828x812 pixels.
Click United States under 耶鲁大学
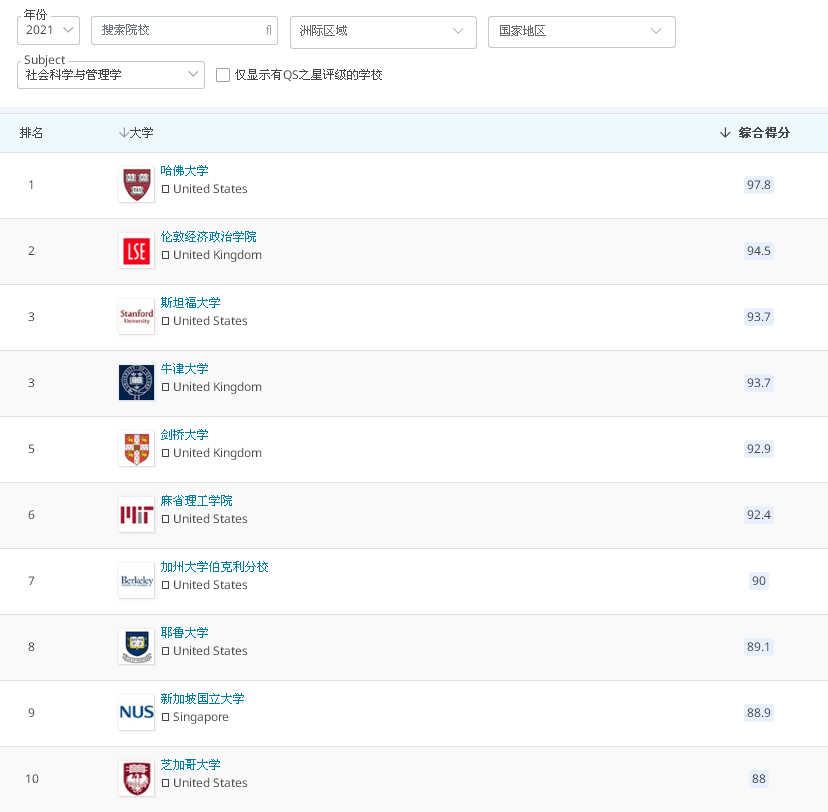(x=210, y=651)
